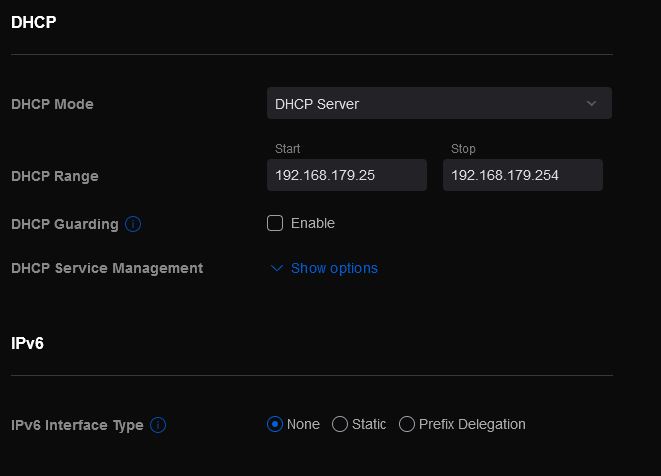Click the DHCP Range Start address field
The image size is (661, 476).
(x=346, y=175)
